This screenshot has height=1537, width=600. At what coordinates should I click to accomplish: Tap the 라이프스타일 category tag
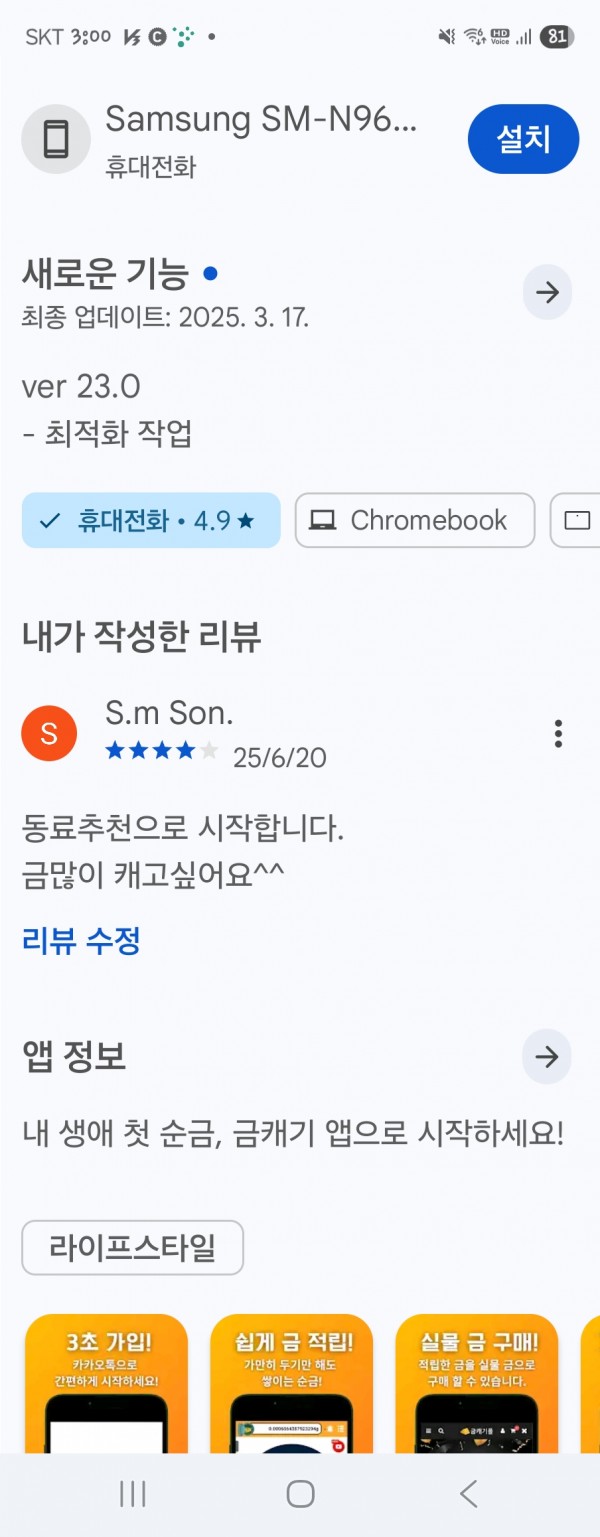click(x=133, y=1247)
